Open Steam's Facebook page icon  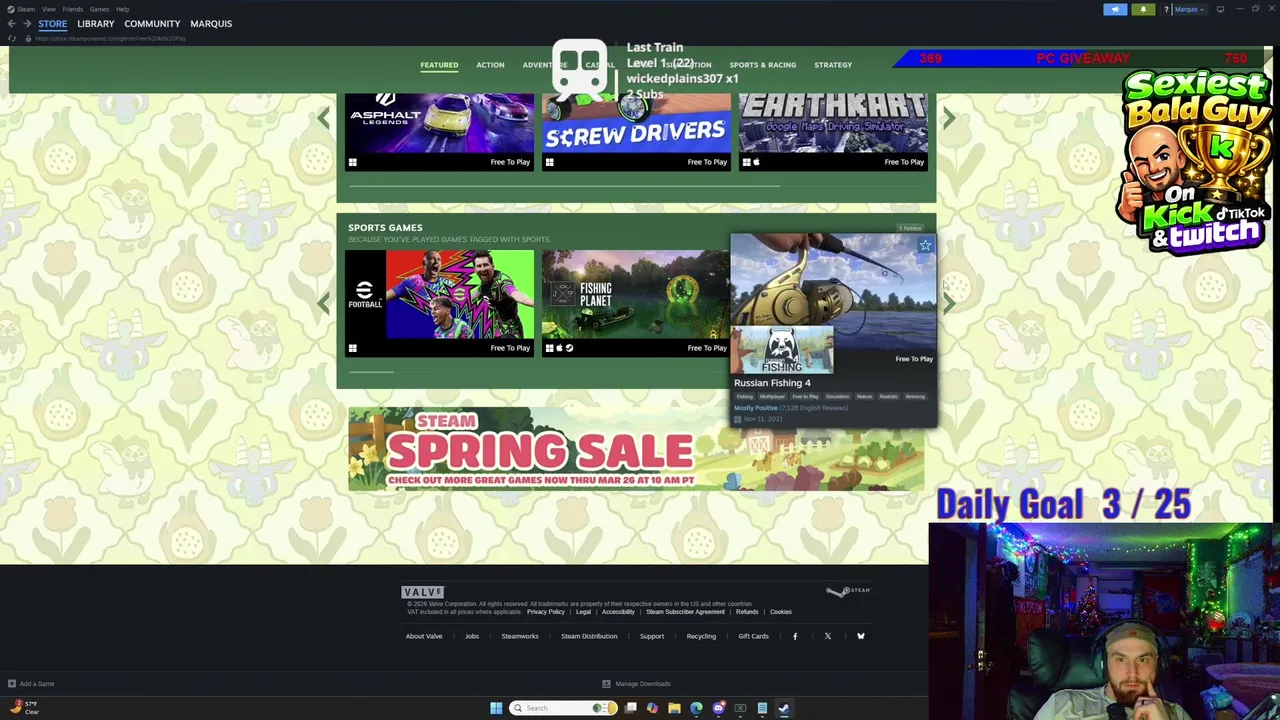pyautogui.click(x=795, y=636)
